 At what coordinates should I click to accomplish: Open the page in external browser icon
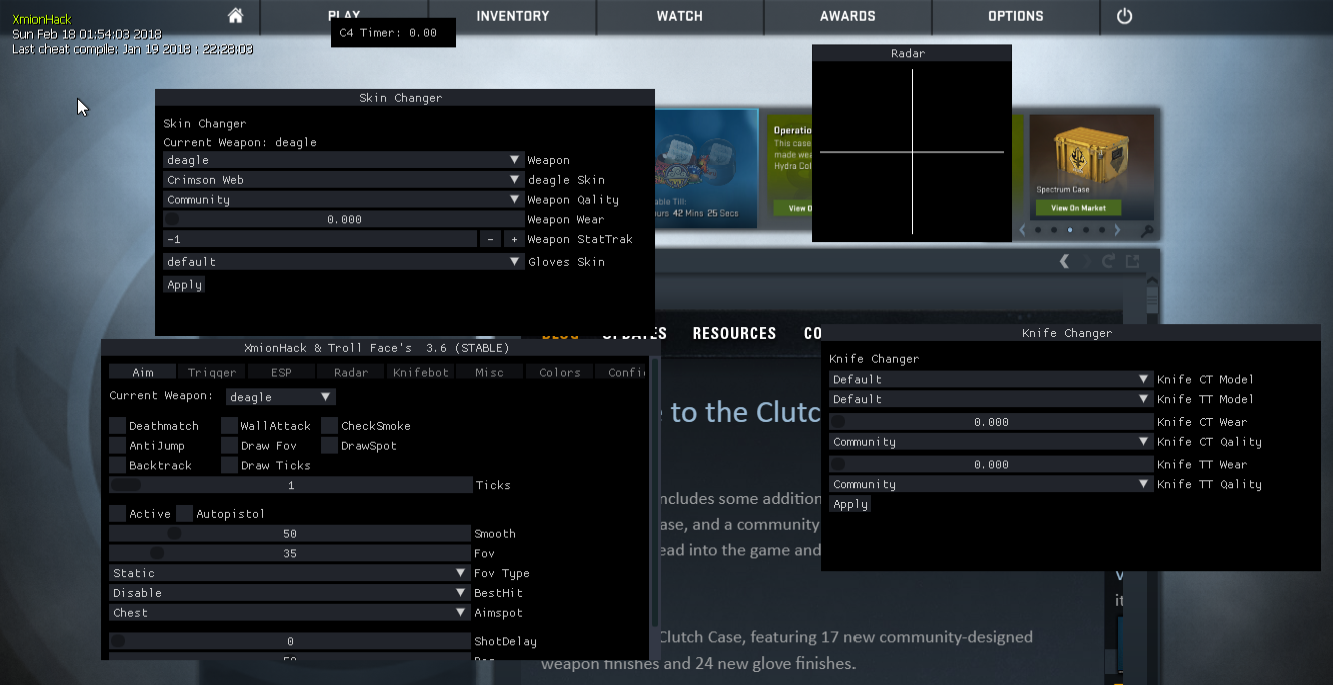coord(1132,261)
